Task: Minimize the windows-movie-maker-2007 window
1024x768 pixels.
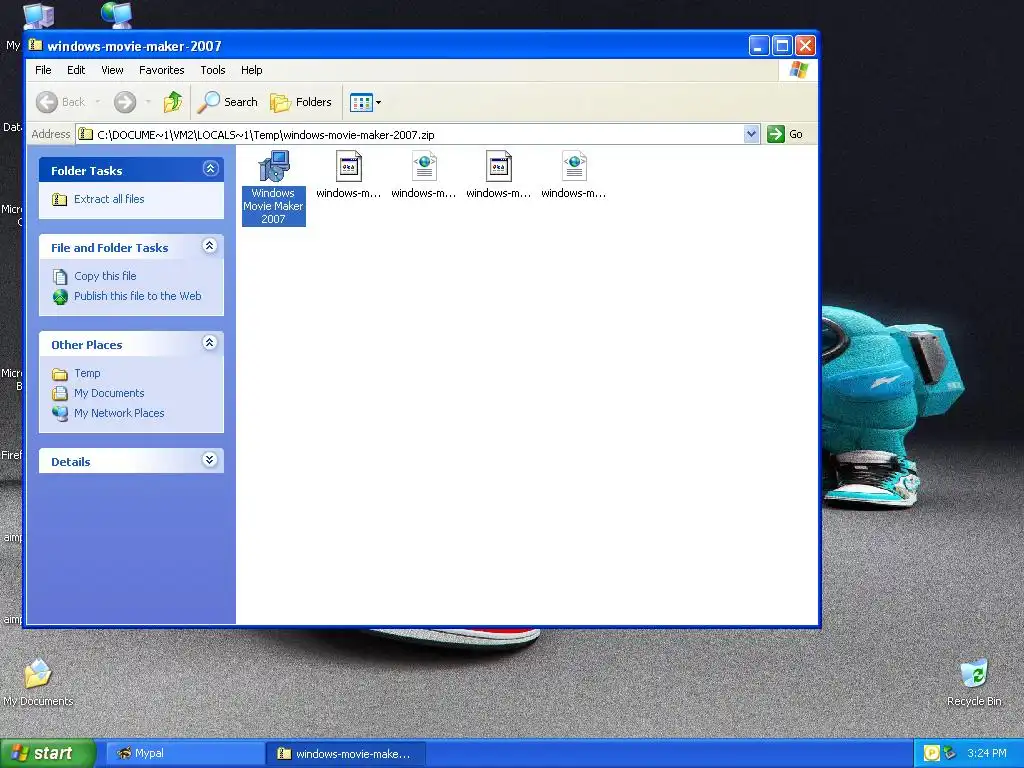Action: [758, 46]
